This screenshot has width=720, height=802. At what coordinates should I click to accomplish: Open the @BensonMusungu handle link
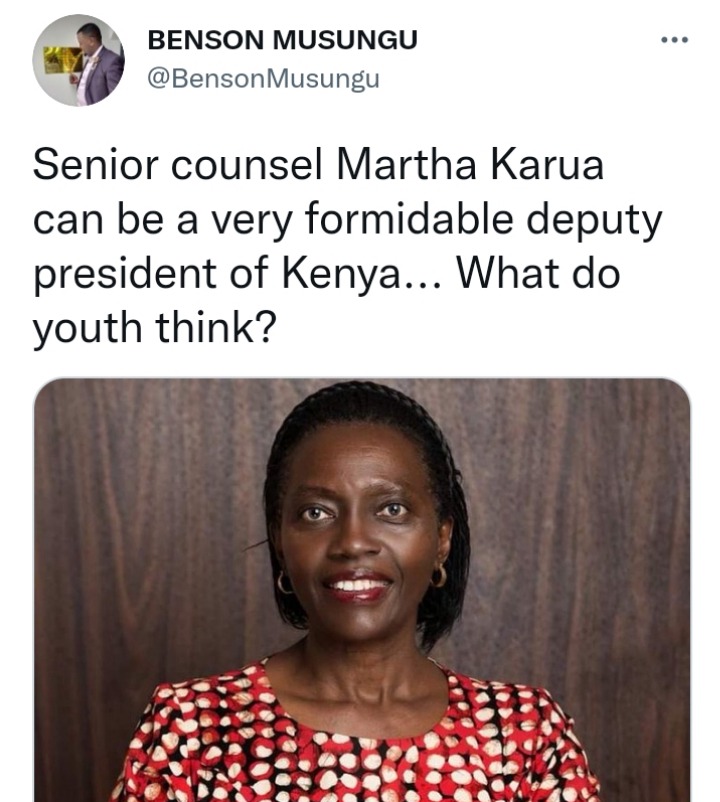pos(263,79)
